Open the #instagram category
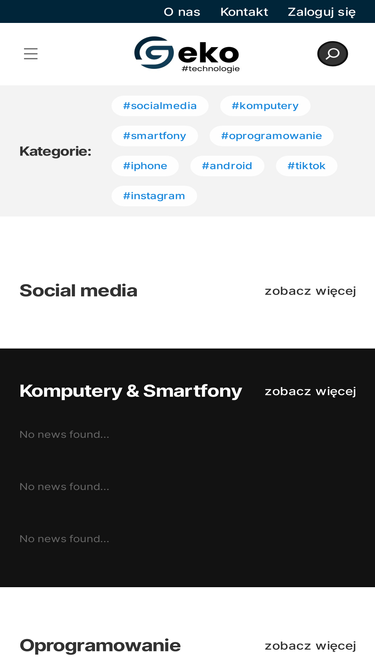375x667 pixels. [x=154, y=196]
